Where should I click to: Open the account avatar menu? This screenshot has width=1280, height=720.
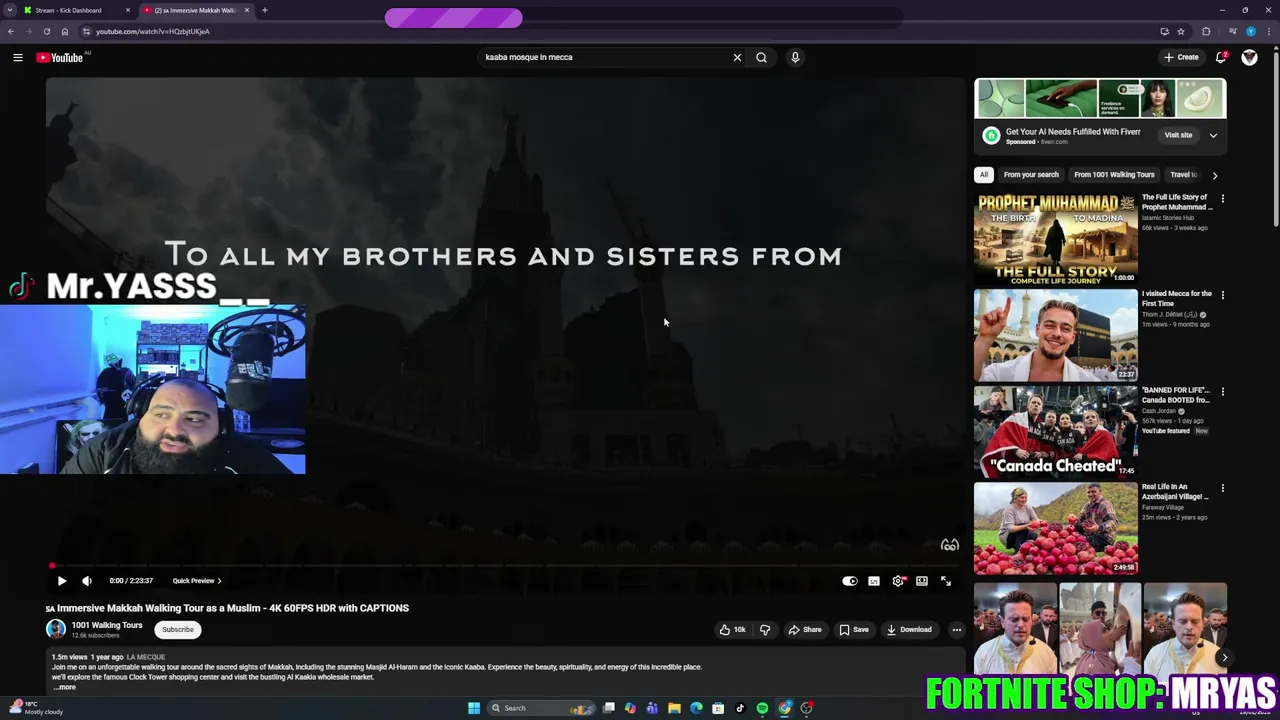click(x=1249, y=57)
